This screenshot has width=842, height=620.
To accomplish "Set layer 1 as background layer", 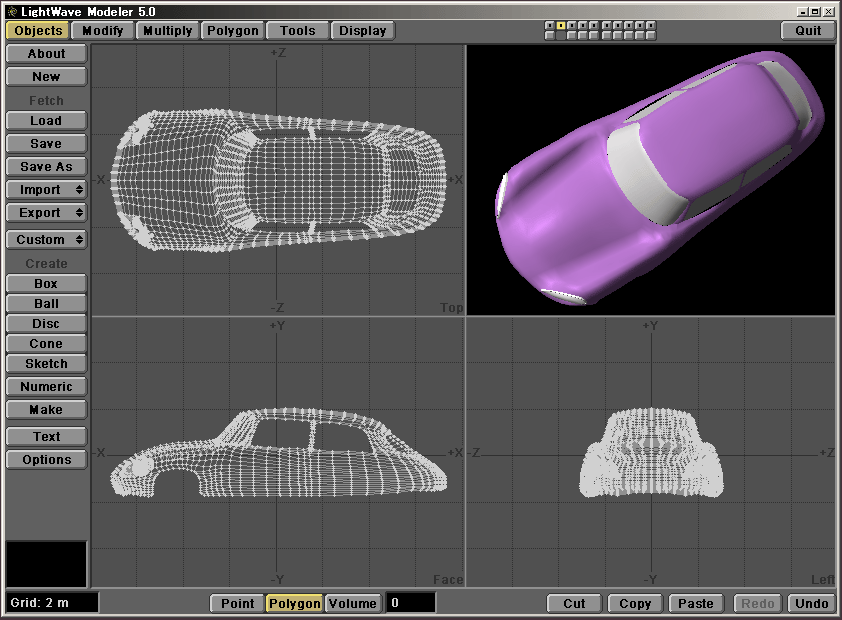I will [550, 36].
